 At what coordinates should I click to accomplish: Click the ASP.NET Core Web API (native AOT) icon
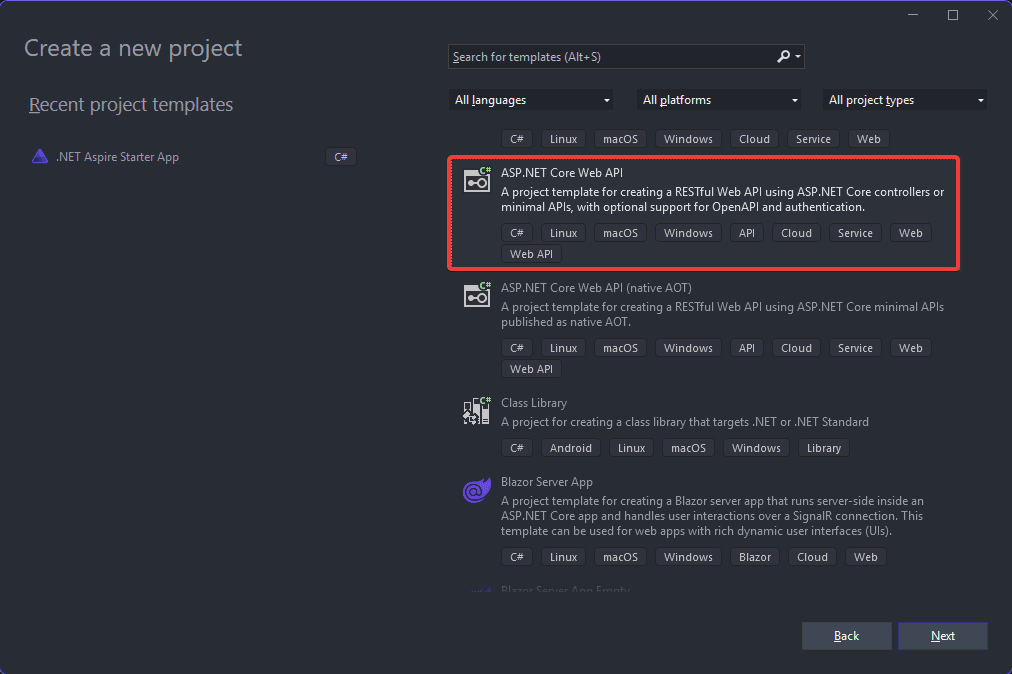click(x=476, y=295)
